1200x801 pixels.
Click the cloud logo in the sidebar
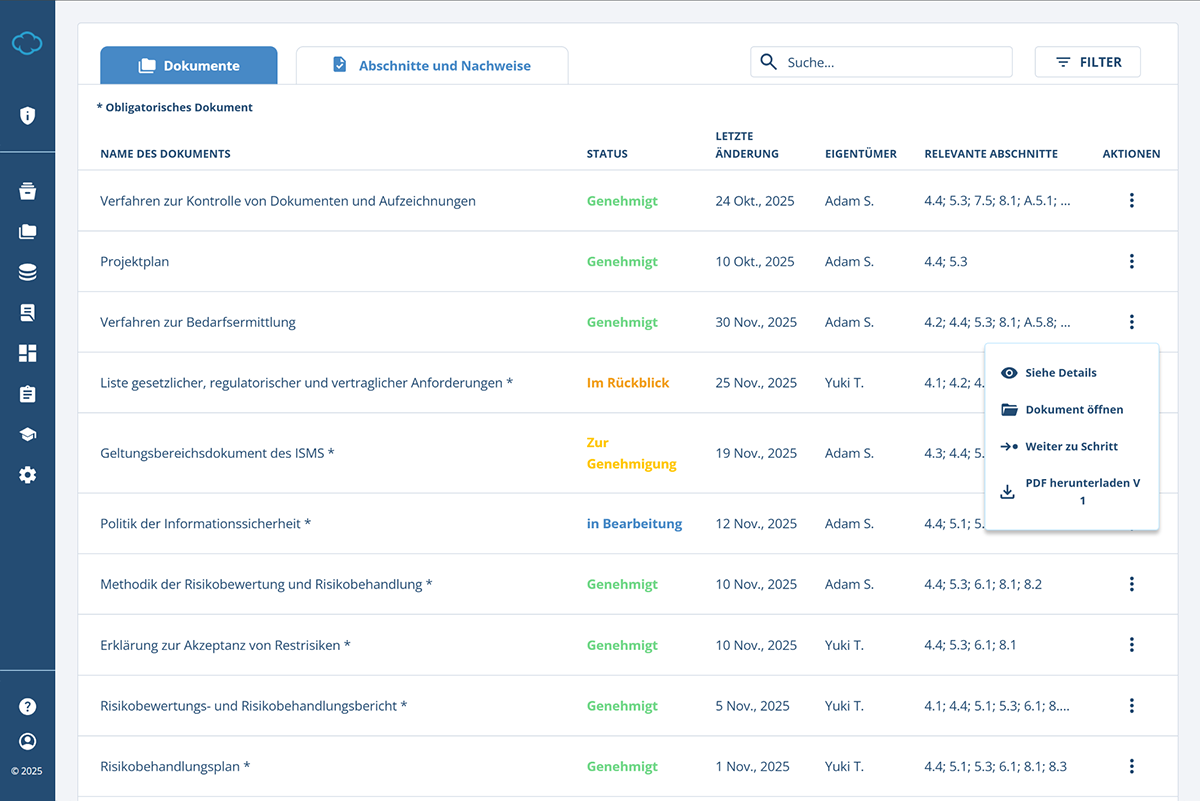(27, 43)
